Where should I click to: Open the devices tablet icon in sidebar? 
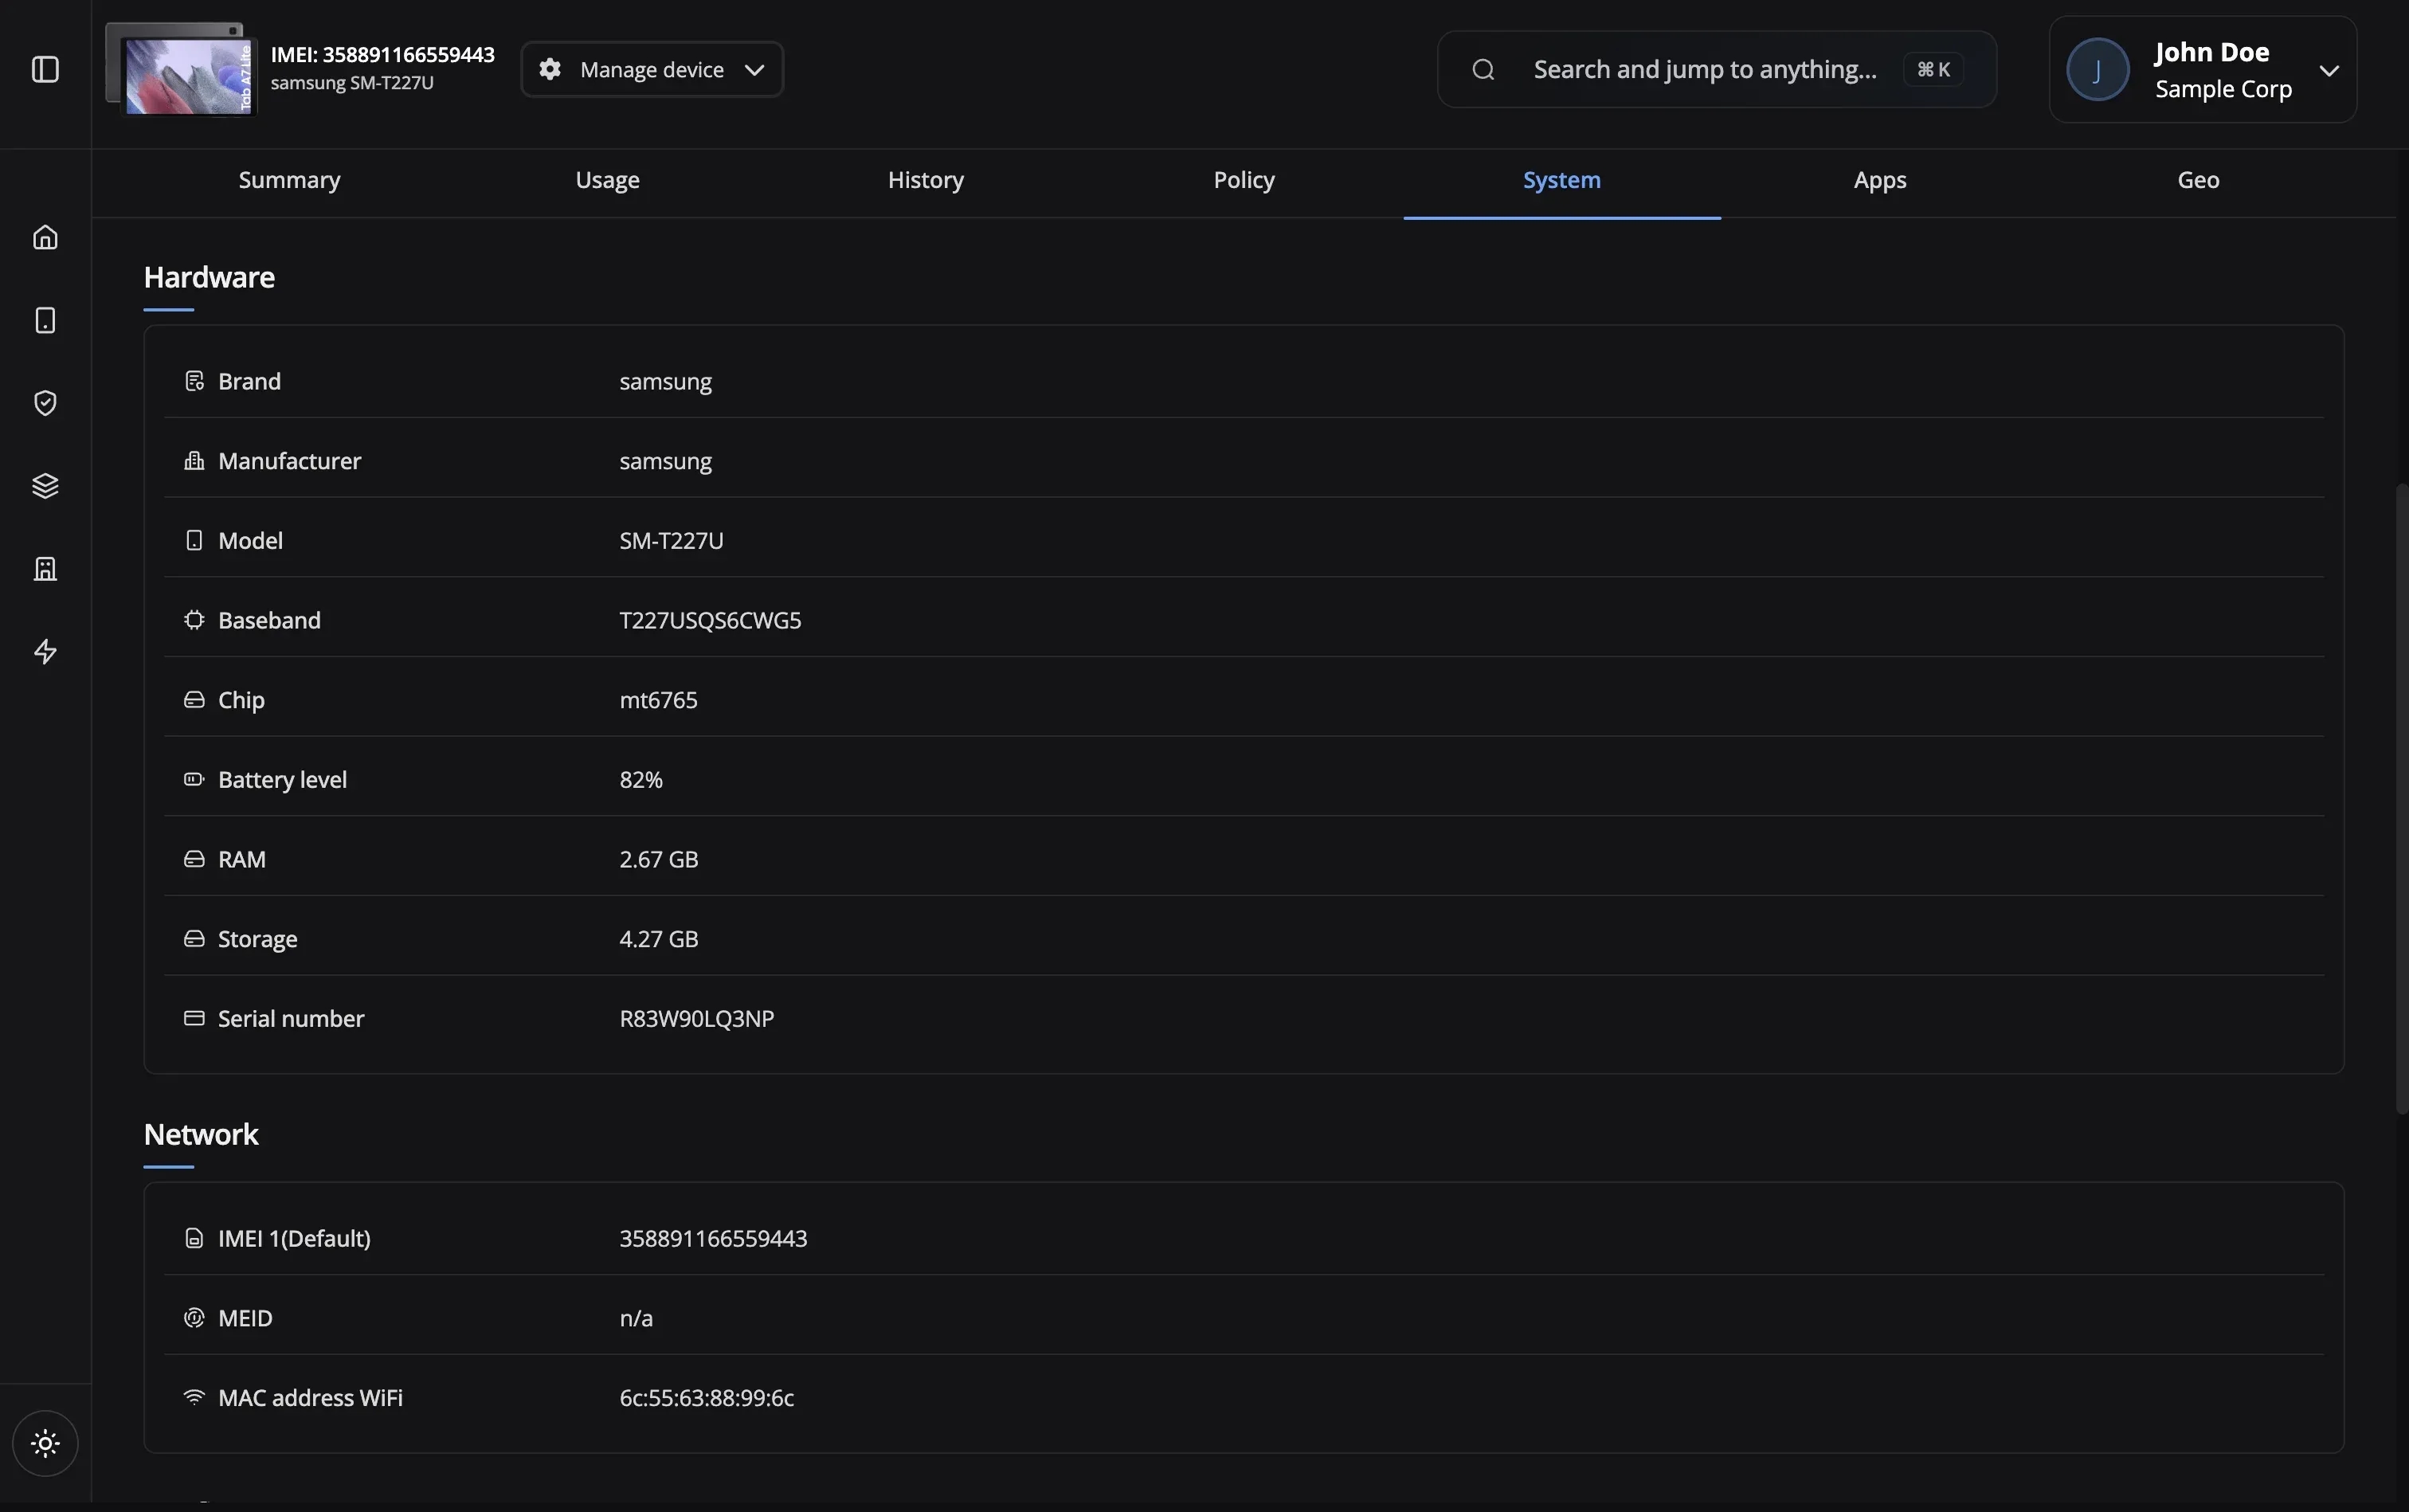(x=45, y=320)
